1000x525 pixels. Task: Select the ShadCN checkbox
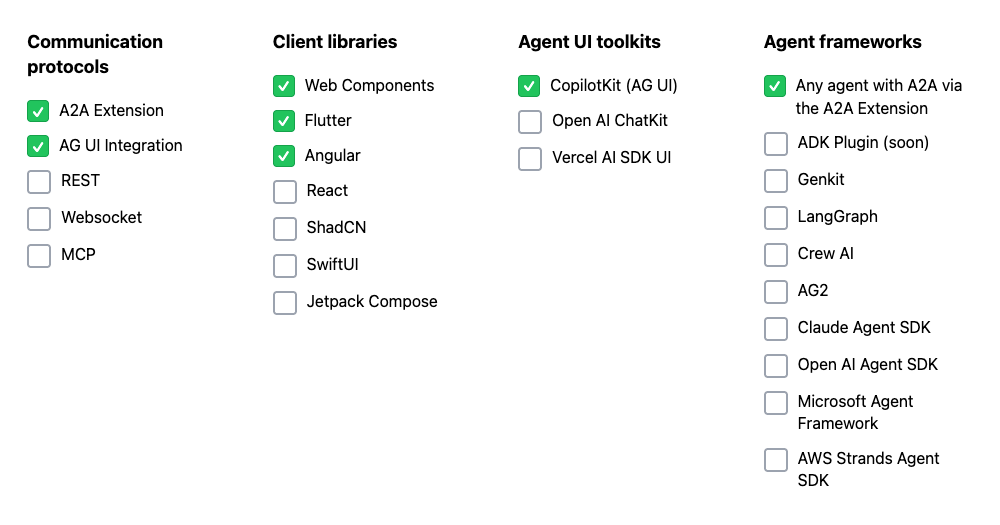click(285, 228)
